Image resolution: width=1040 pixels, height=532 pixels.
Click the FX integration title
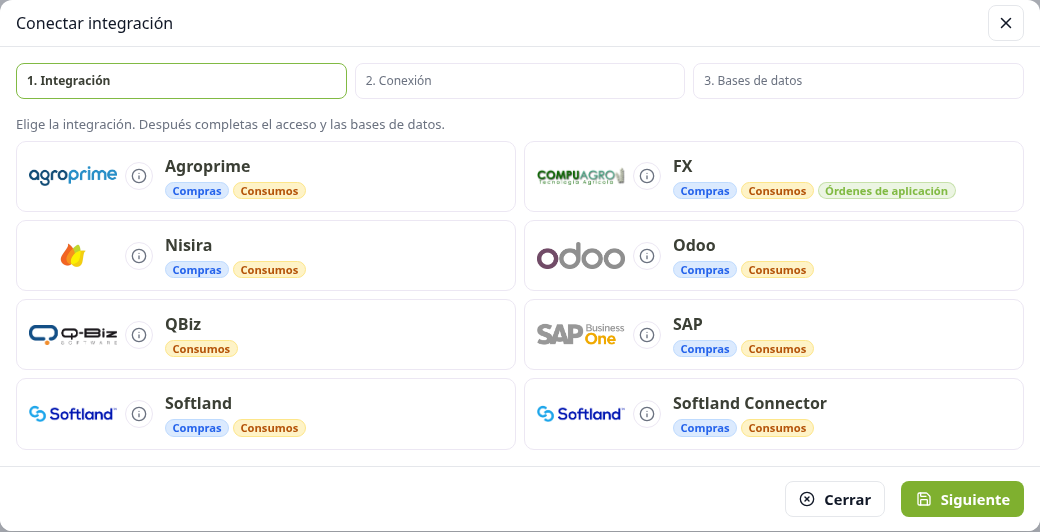682,166
